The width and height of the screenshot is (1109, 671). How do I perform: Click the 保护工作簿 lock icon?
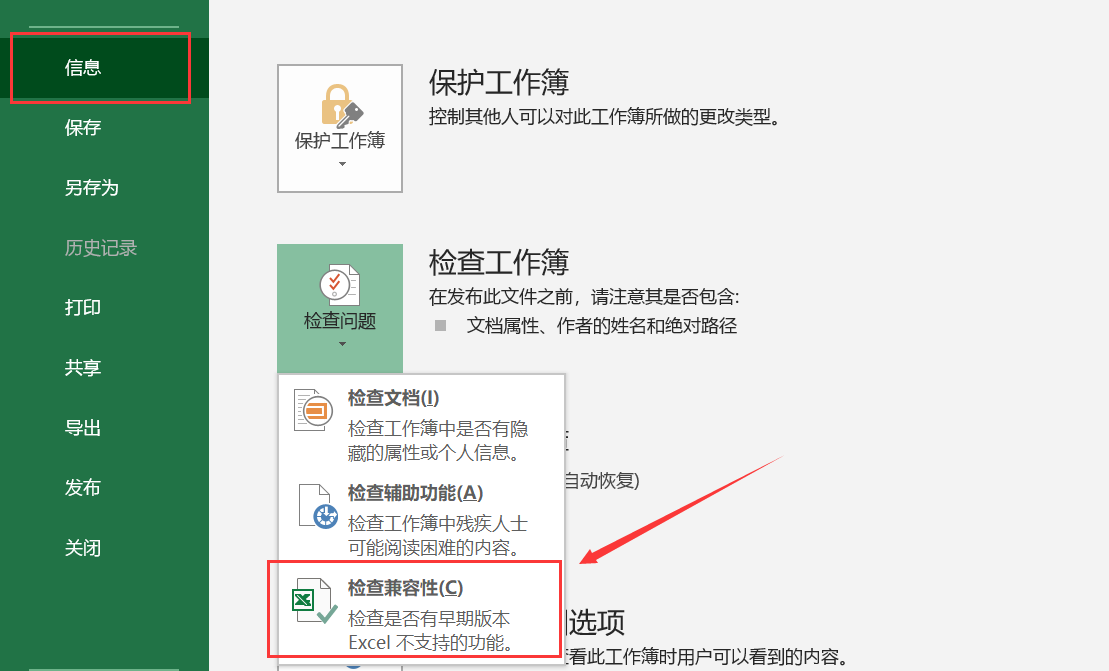tap(342, 106)
